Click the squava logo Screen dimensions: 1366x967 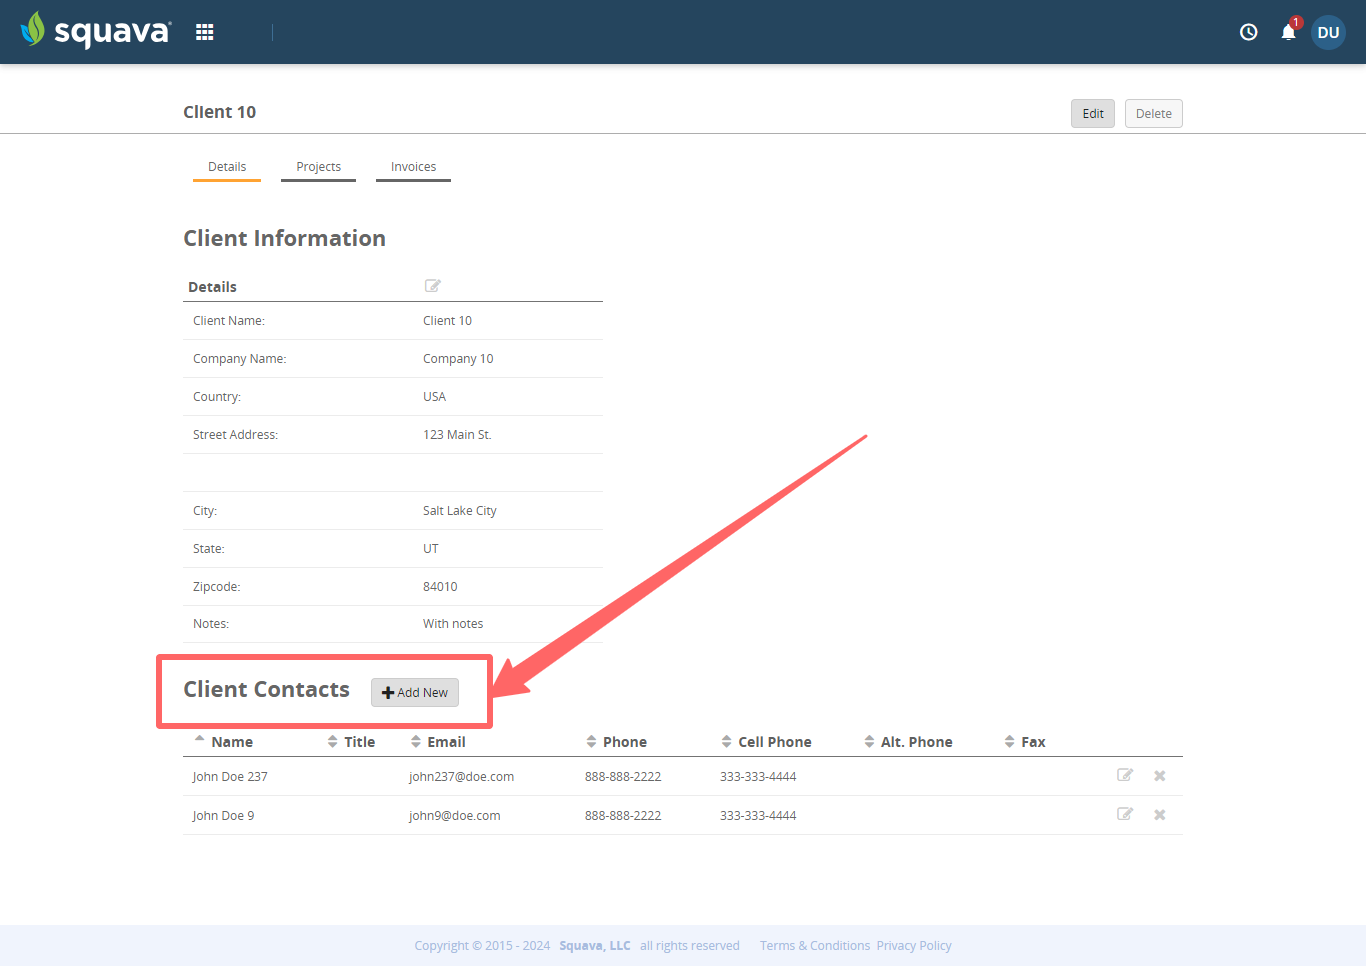coord(95,31)
